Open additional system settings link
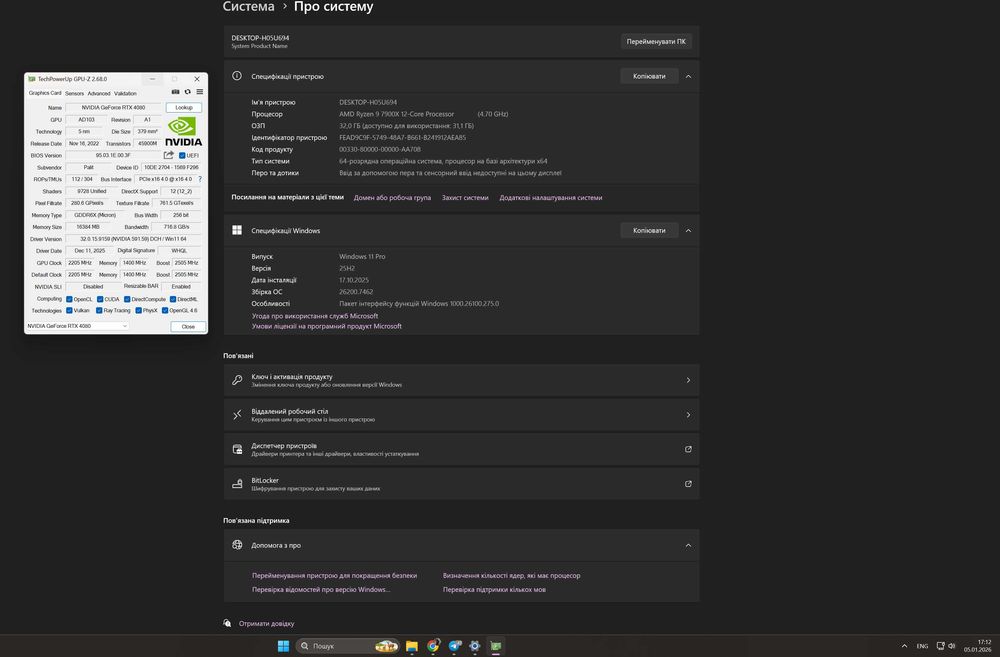This screenshot has height=657, width=1000. pyautogui.click(x=550, y=198)
